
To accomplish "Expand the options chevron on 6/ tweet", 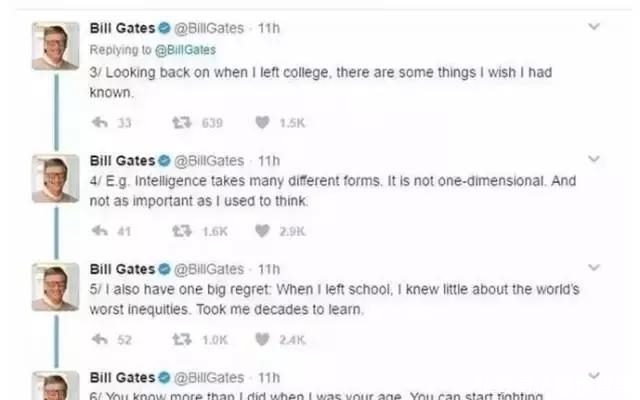I will click(595, 377).
